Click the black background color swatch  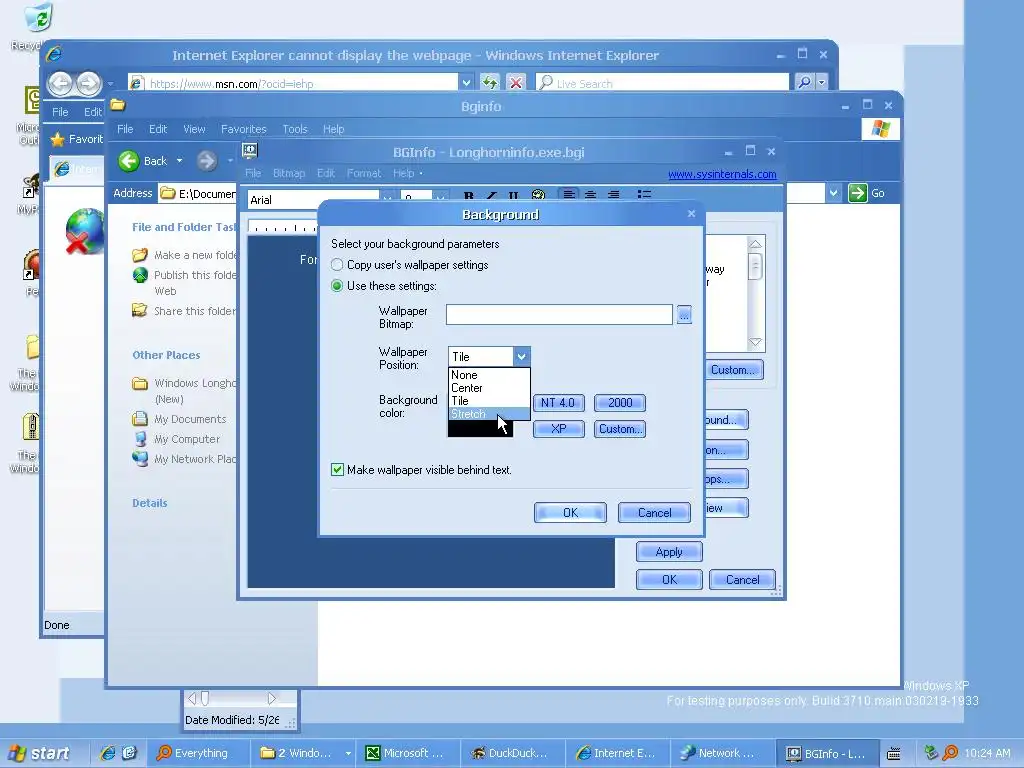(480, 429)
